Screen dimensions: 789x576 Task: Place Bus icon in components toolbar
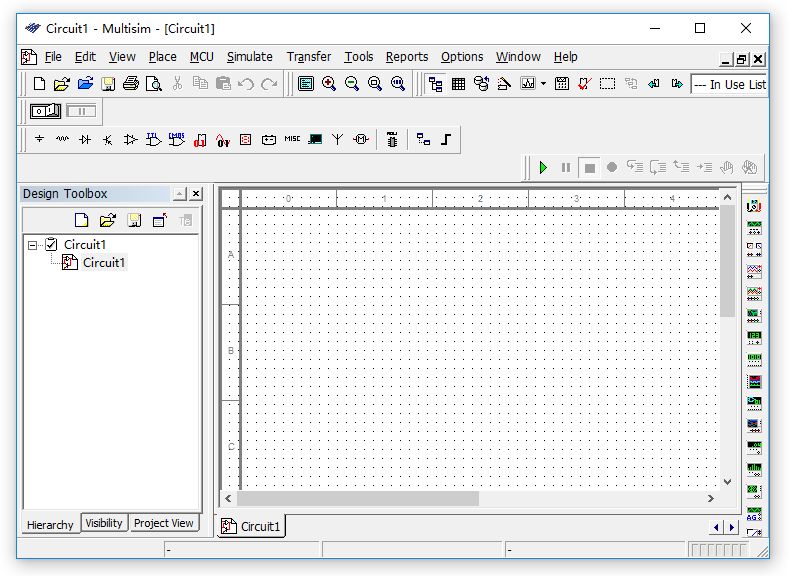coord(446,139)
